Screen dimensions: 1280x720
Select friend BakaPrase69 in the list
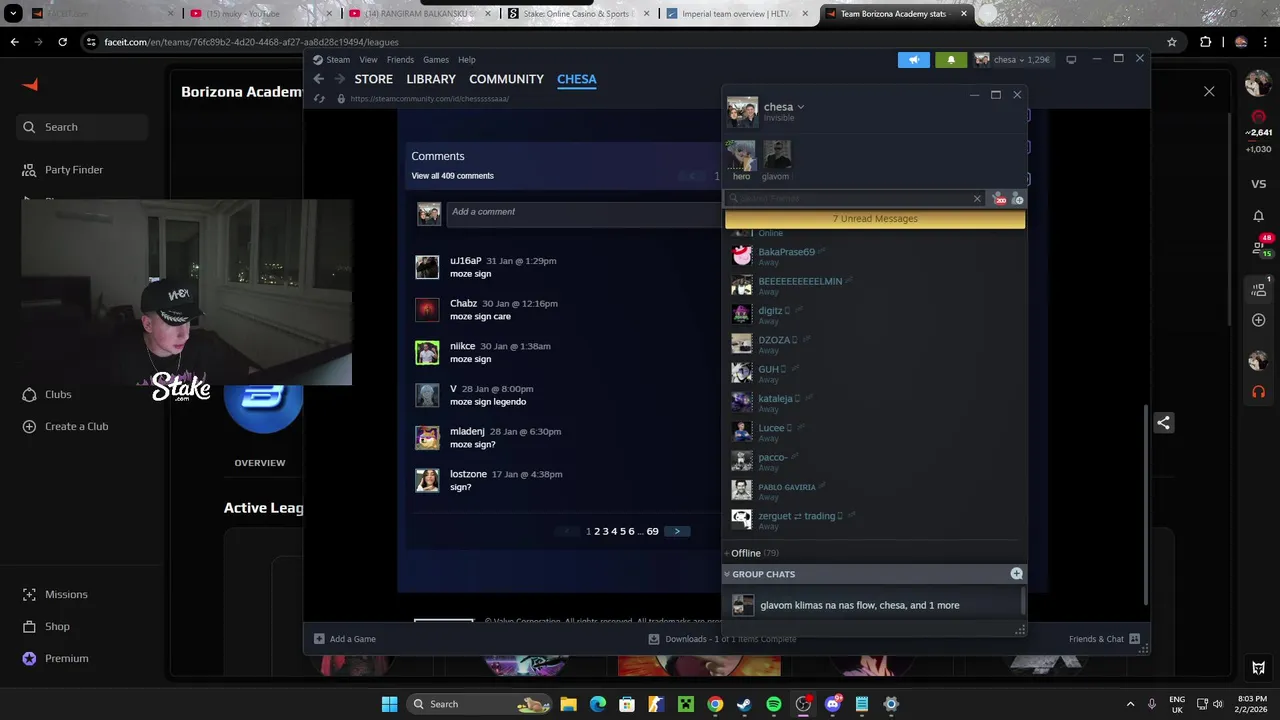tap(786, 255)
